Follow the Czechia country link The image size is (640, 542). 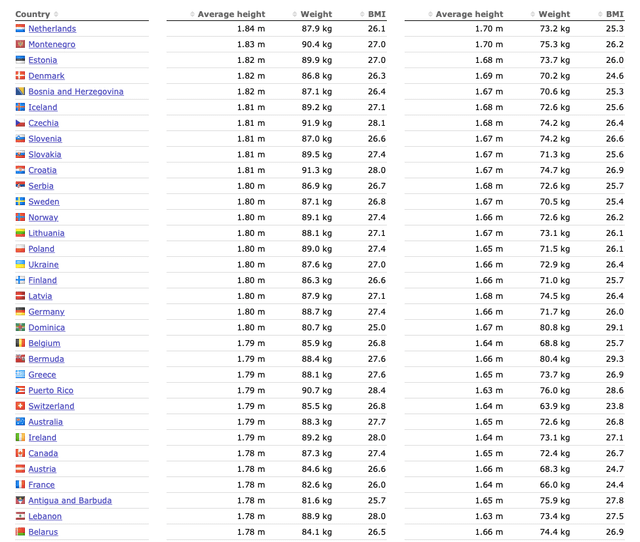[x=43, y=123]
